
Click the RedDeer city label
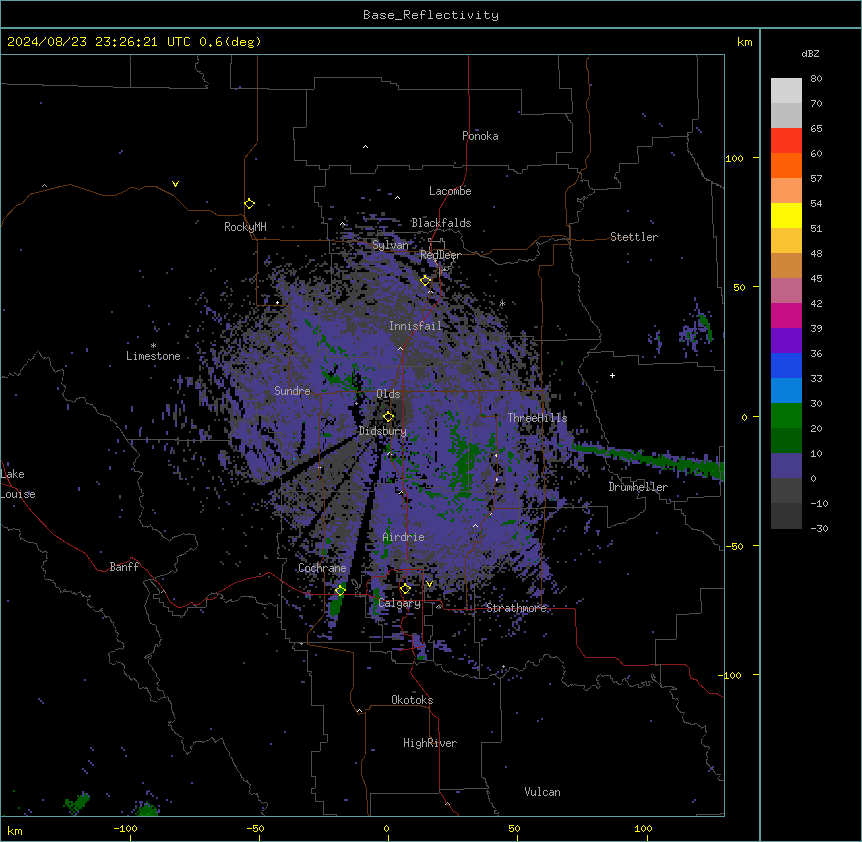coord(440,255)
